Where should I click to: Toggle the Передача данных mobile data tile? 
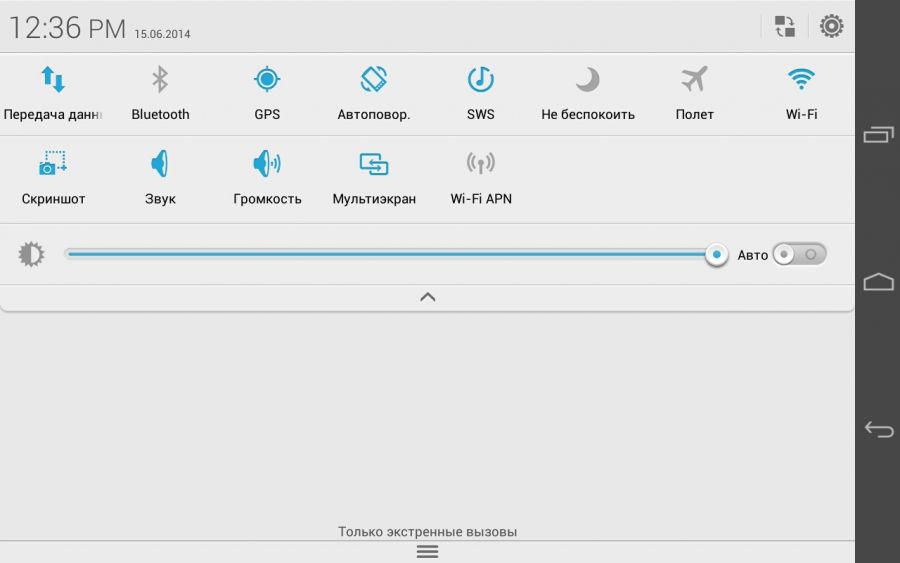[x=53, y=81]
